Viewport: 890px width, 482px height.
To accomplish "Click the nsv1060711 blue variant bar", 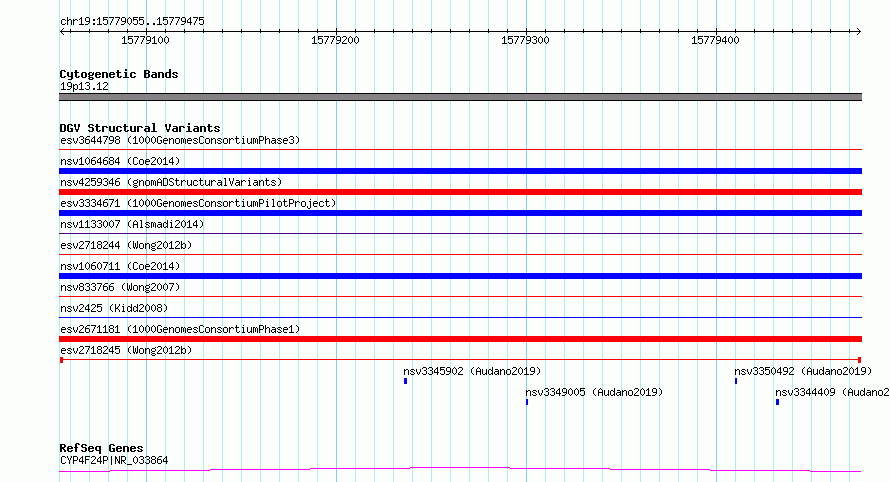I will [x=460, y=276].
